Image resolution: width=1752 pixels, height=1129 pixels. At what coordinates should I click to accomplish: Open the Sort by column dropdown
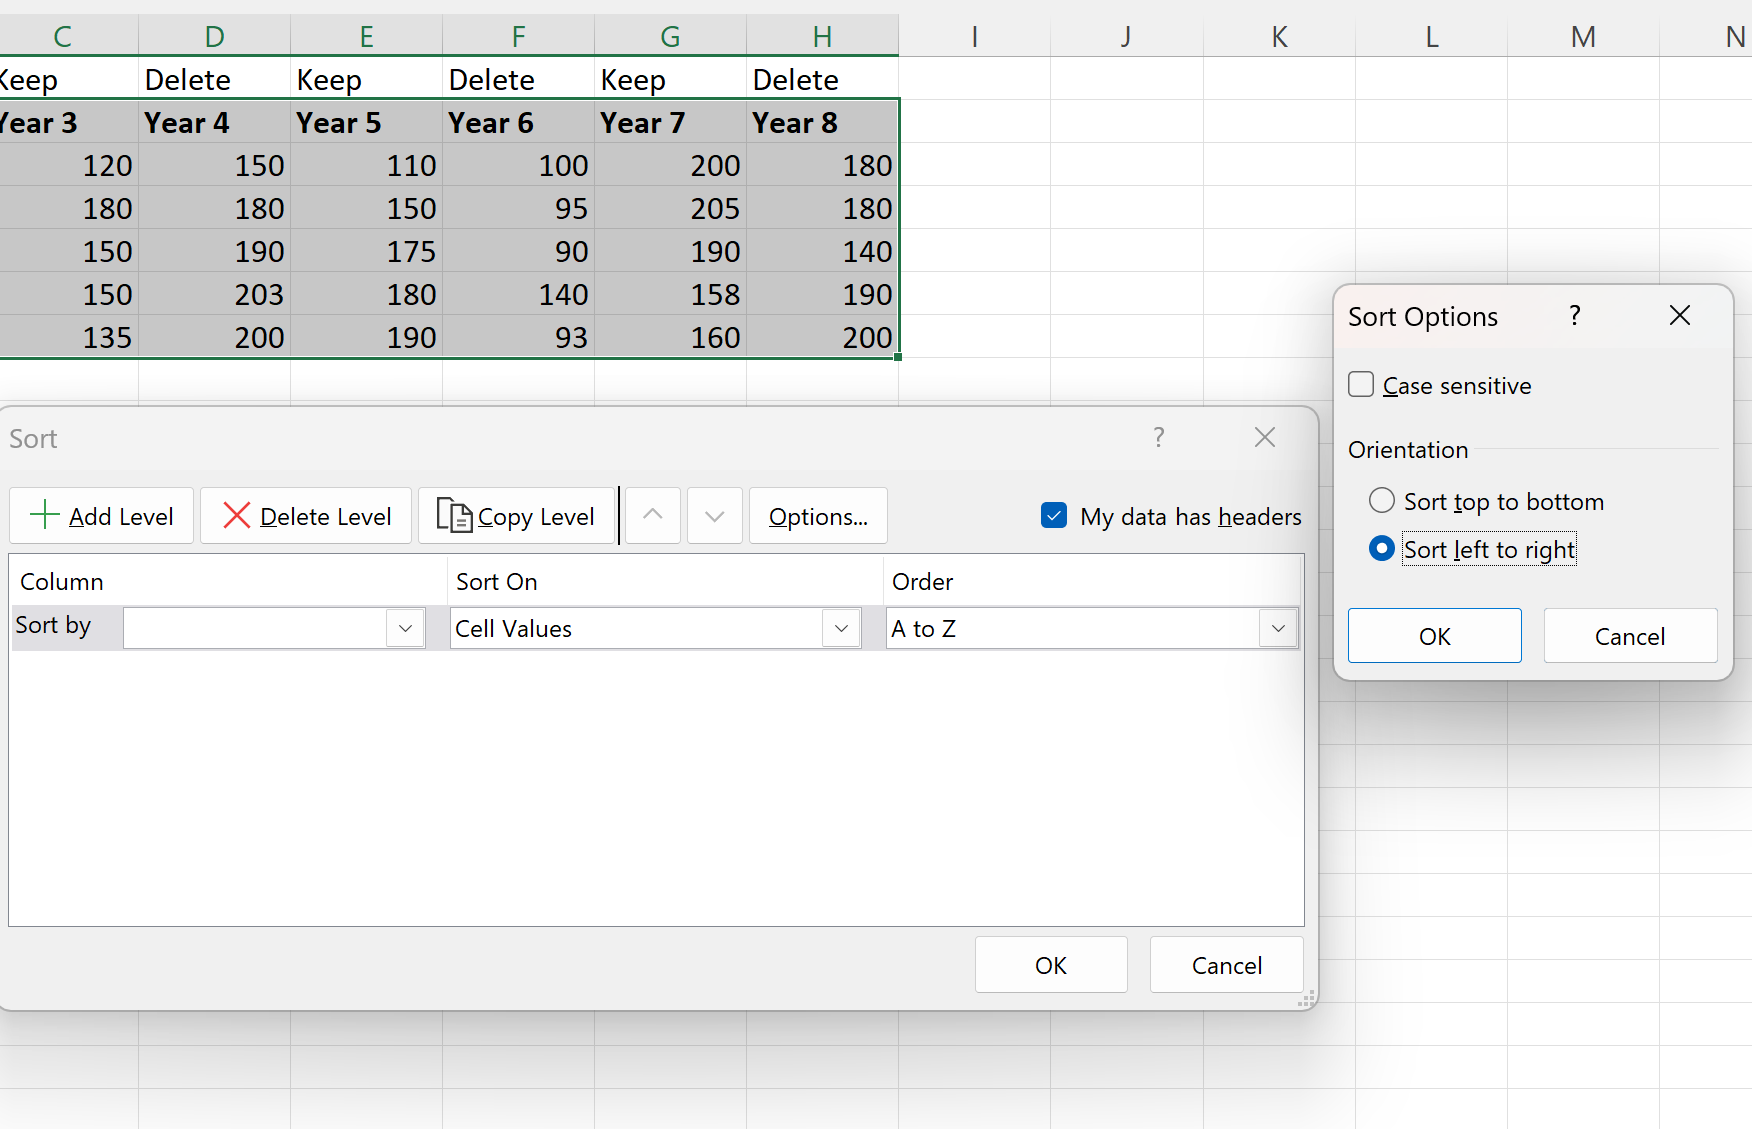click(404, 628)
